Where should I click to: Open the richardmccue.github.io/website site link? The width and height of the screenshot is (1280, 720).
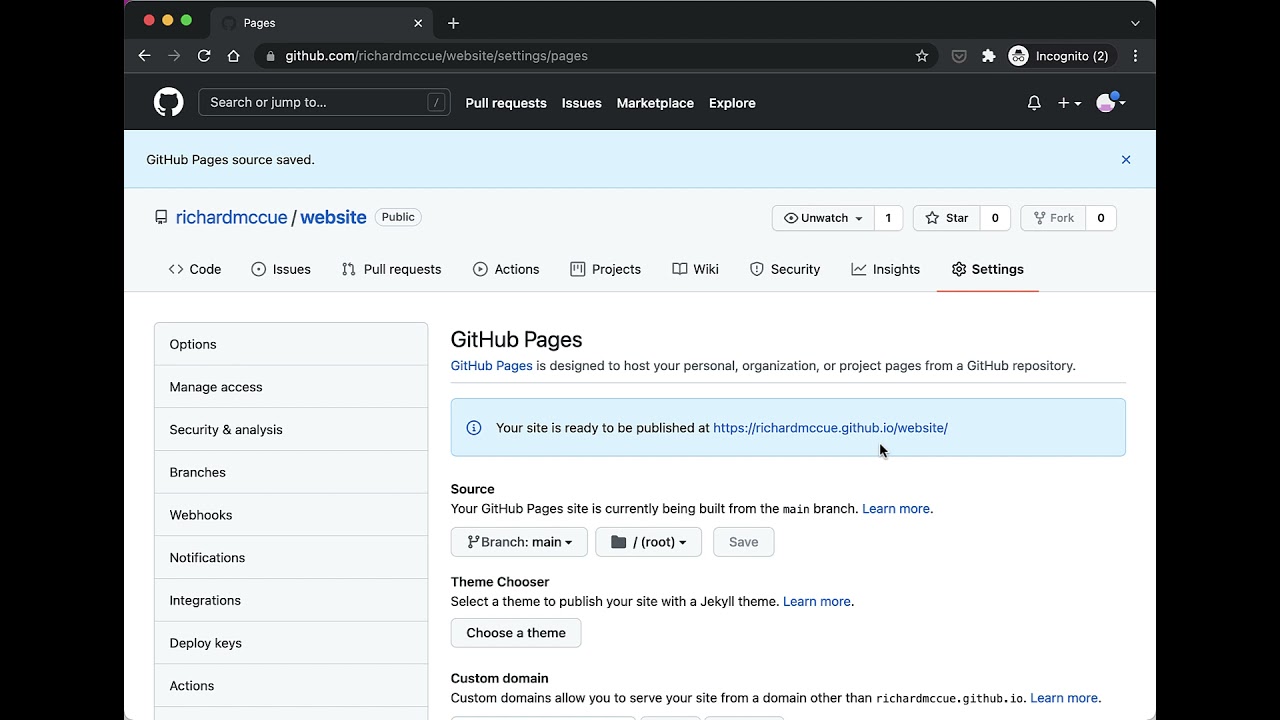point(830,428)
